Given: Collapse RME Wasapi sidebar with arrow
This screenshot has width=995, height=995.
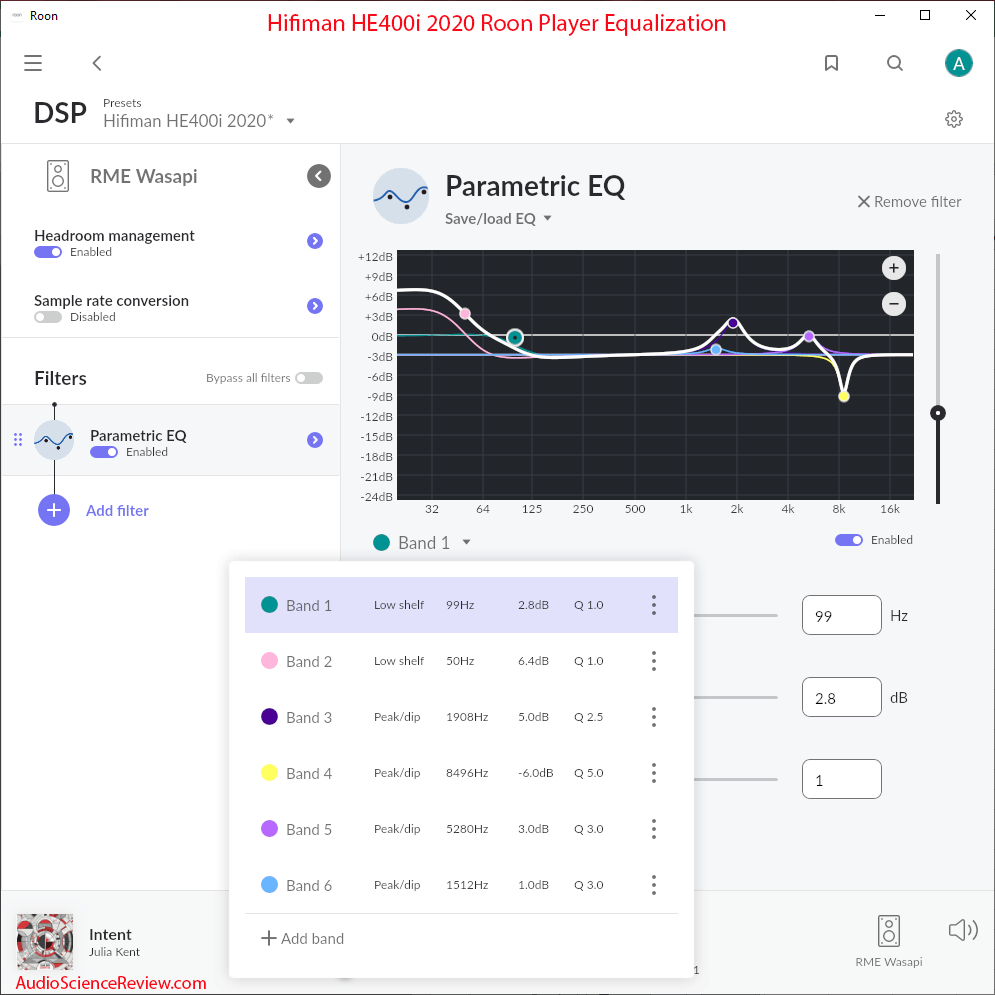Looking at the screenshot, I should coord(319,176).
